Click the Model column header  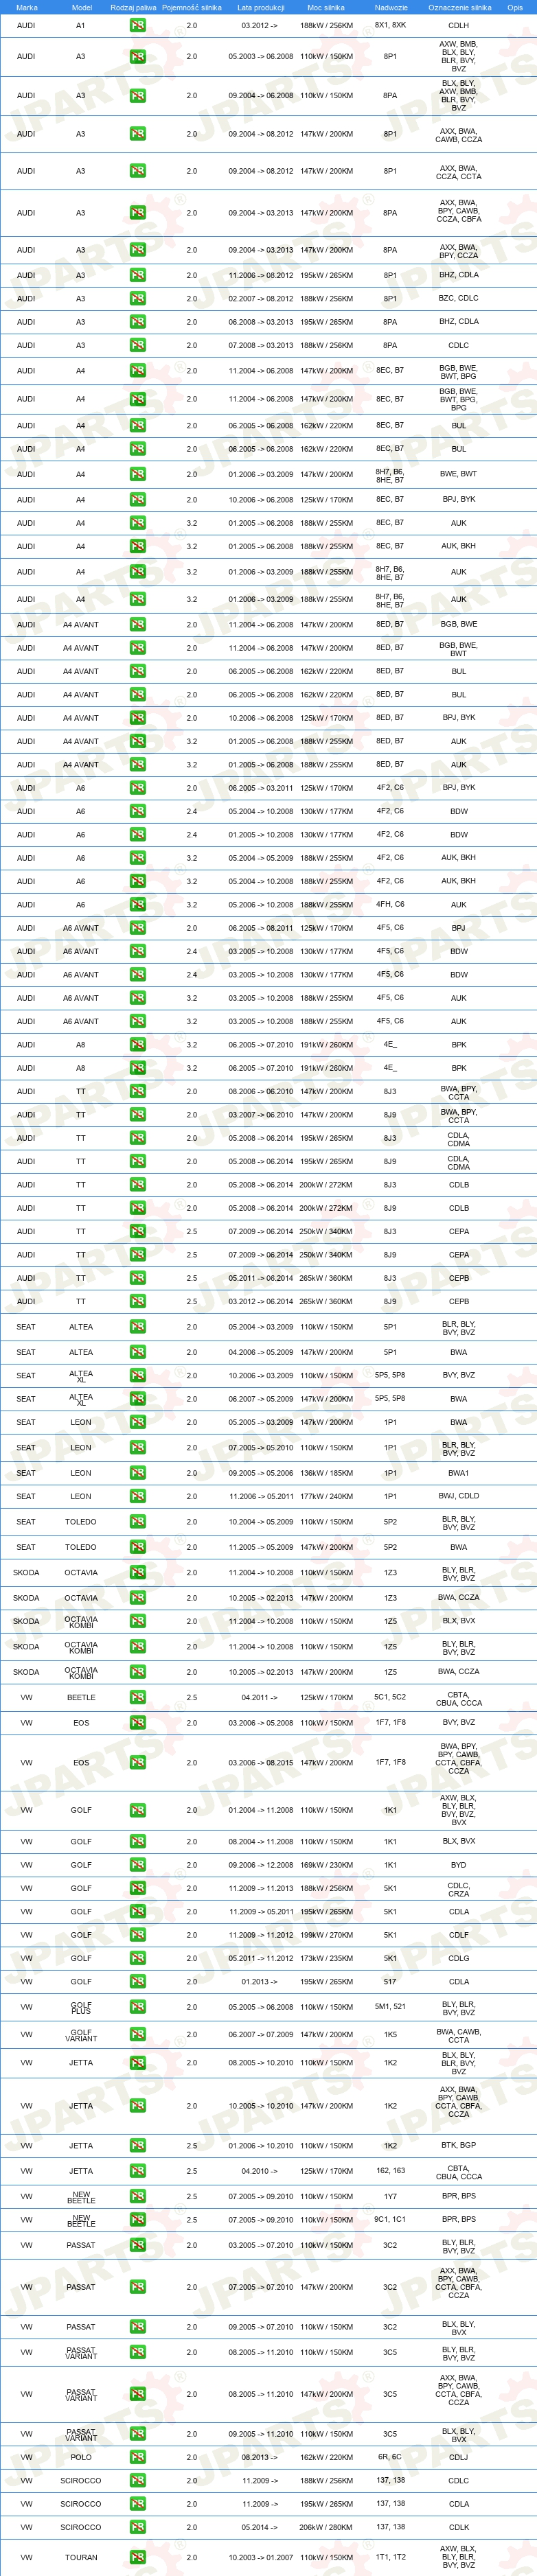(81, 7)
